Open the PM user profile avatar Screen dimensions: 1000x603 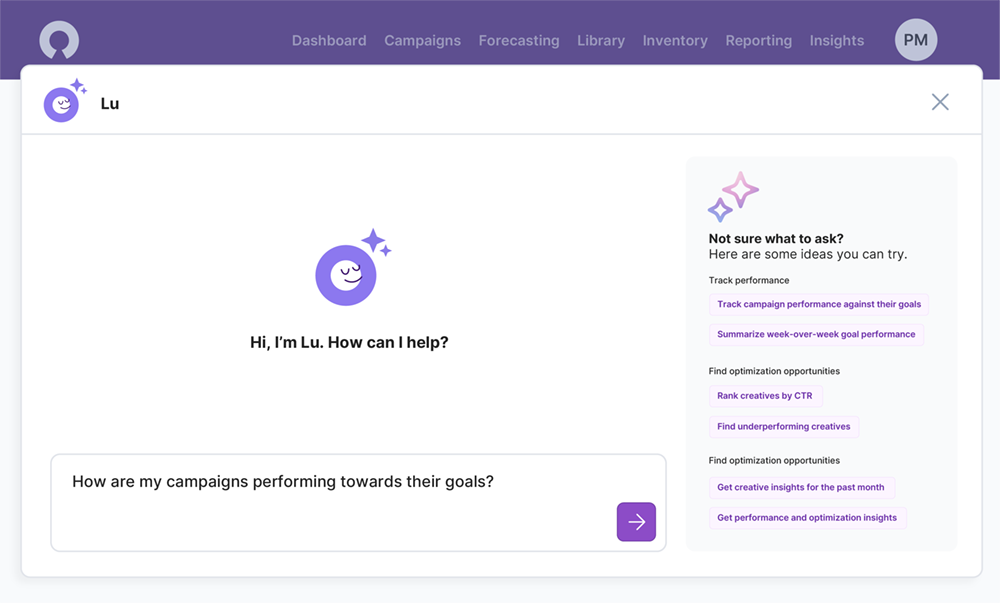point(916,40)
